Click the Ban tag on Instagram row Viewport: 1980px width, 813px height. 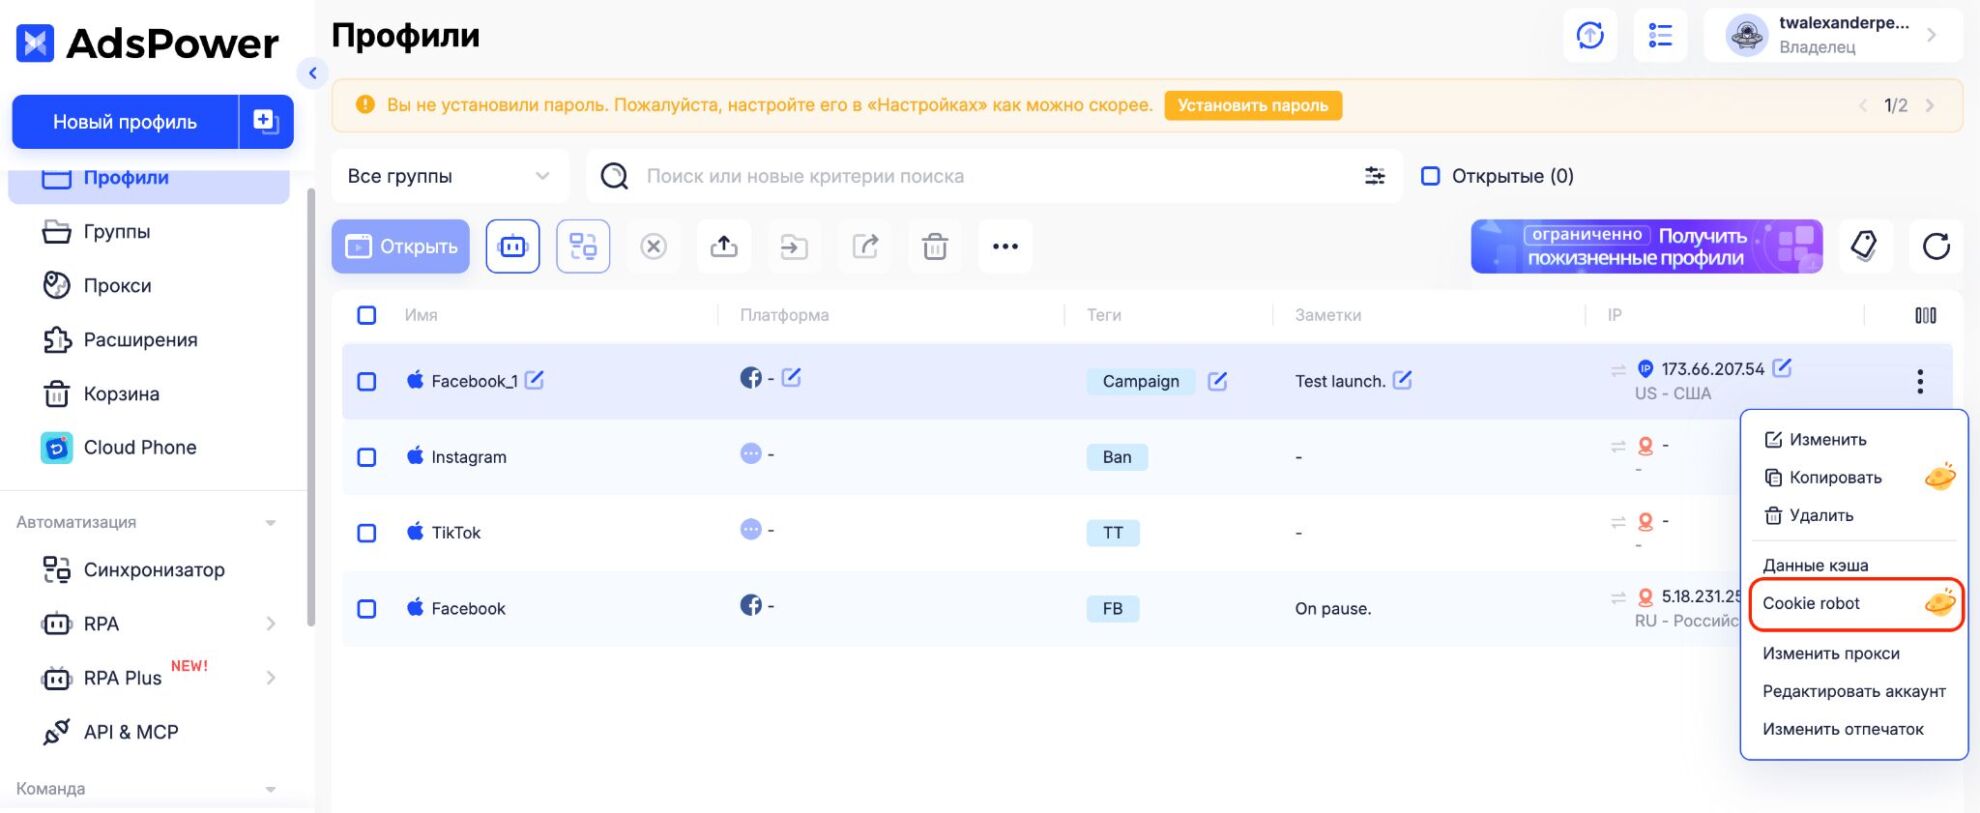click(x=1117, y=457)
